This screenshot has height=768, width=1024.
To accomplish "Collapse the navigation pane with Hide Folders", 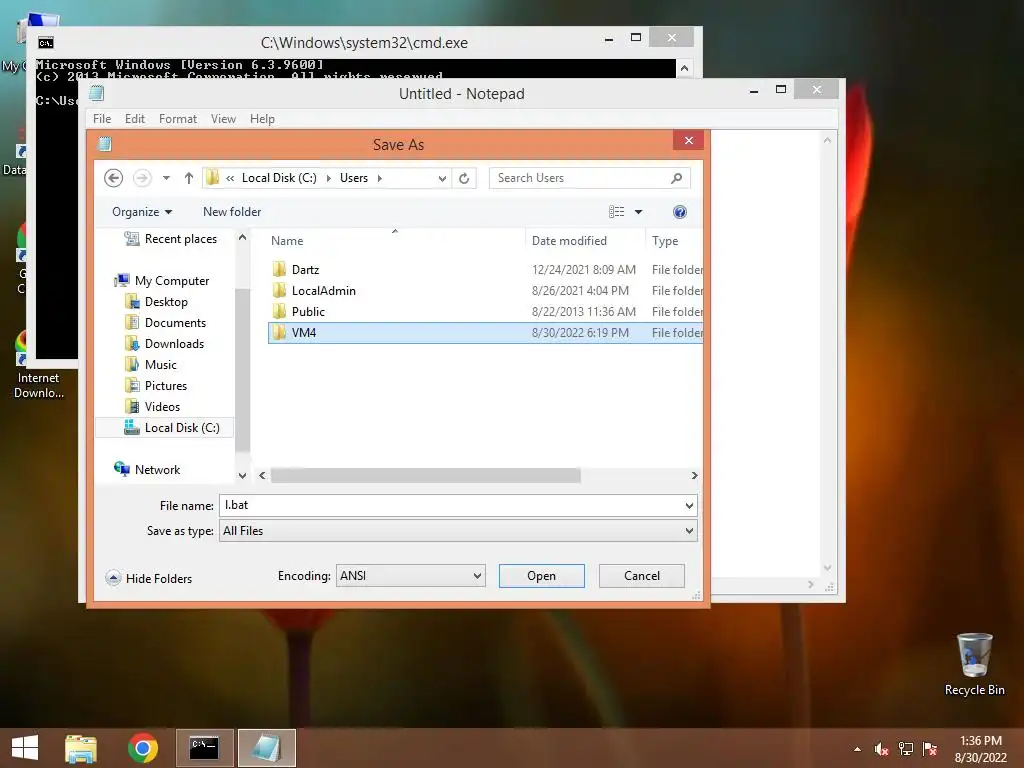I will 149,578.
